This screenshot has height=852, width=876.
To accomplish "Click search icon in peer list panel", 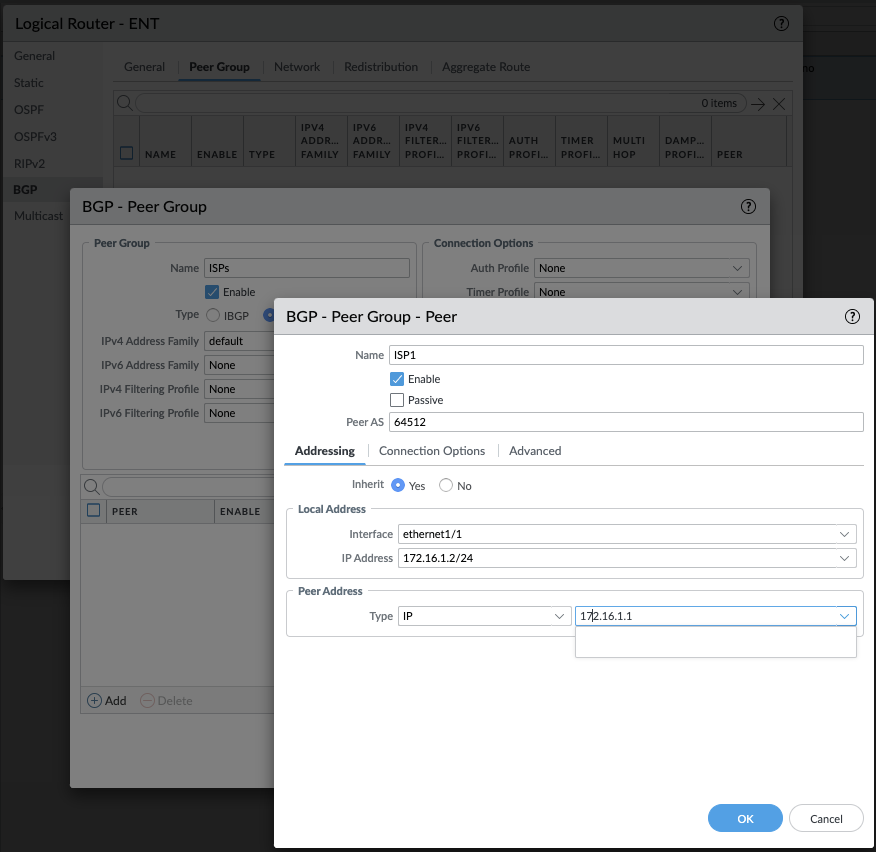I will coord(92,486).
